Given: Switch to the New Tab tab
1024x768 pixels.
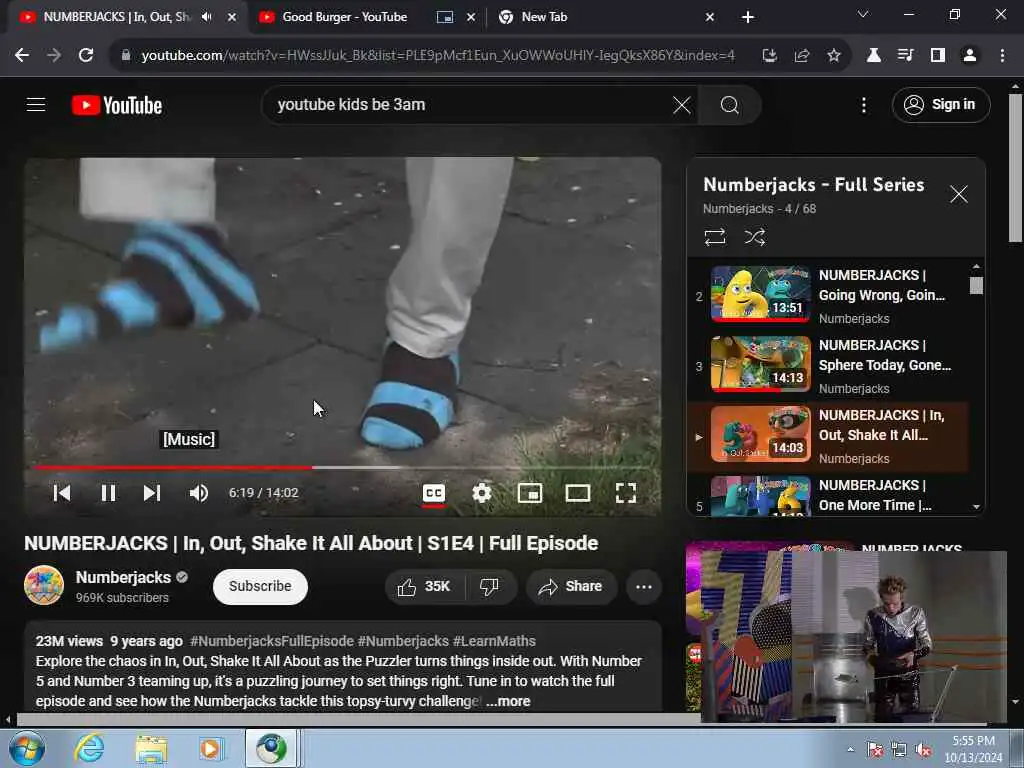Looking at the screenshot, I should tap(545, 17).
